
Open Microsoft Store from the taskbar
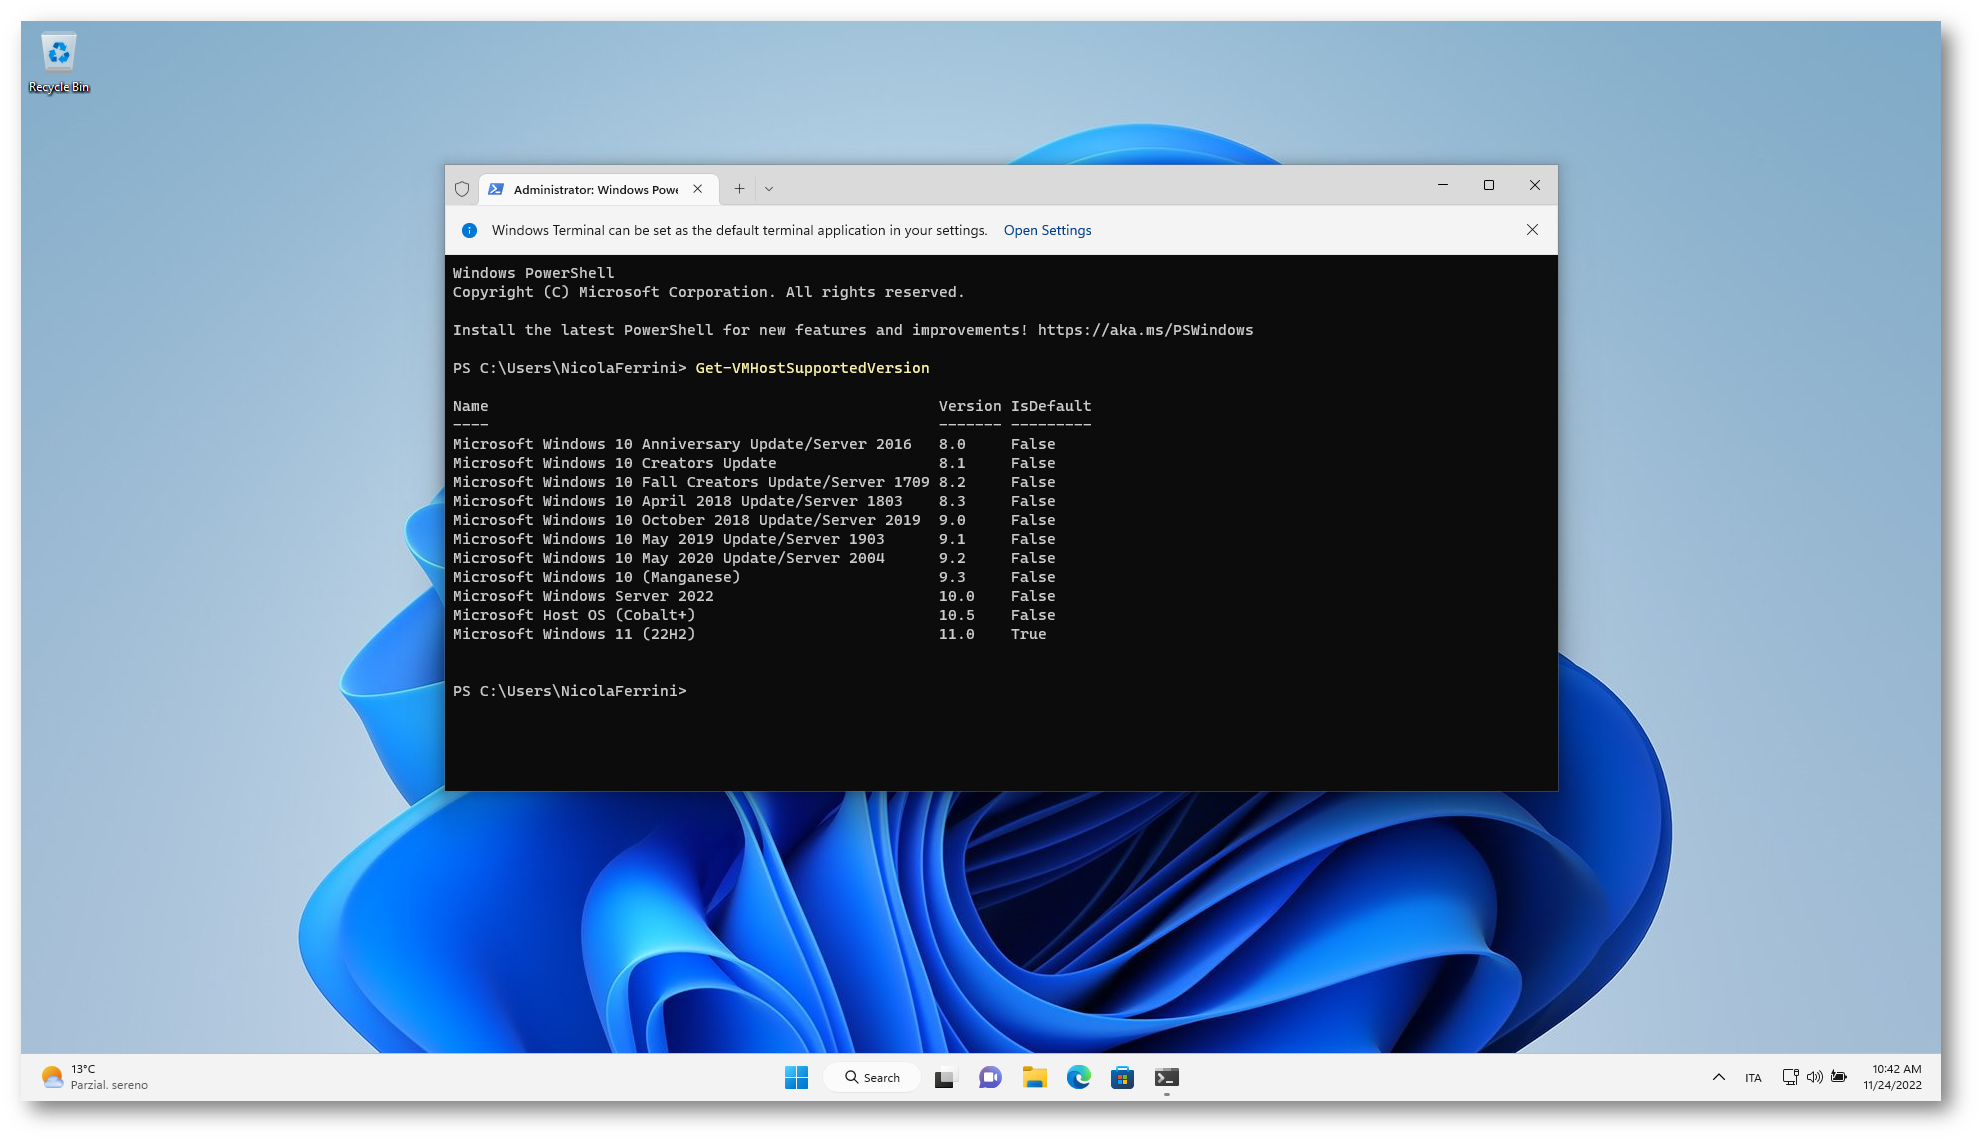click(1122, 1077)
